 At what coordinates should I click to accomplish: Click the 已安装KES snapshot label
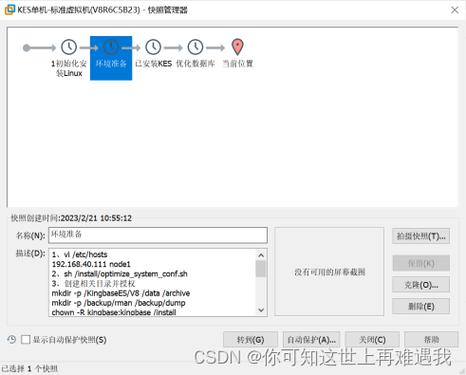[x=153, y=63]
